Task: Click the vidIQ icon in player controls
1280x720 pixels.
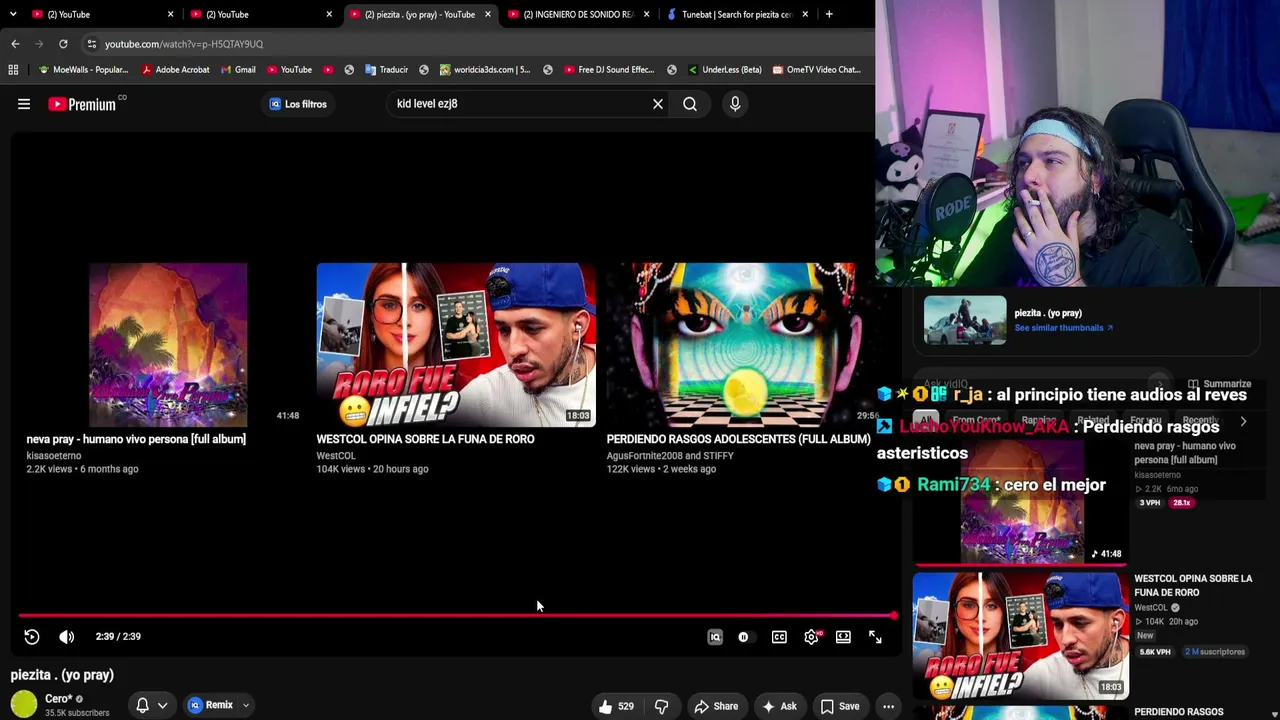Action: (715, 637)
